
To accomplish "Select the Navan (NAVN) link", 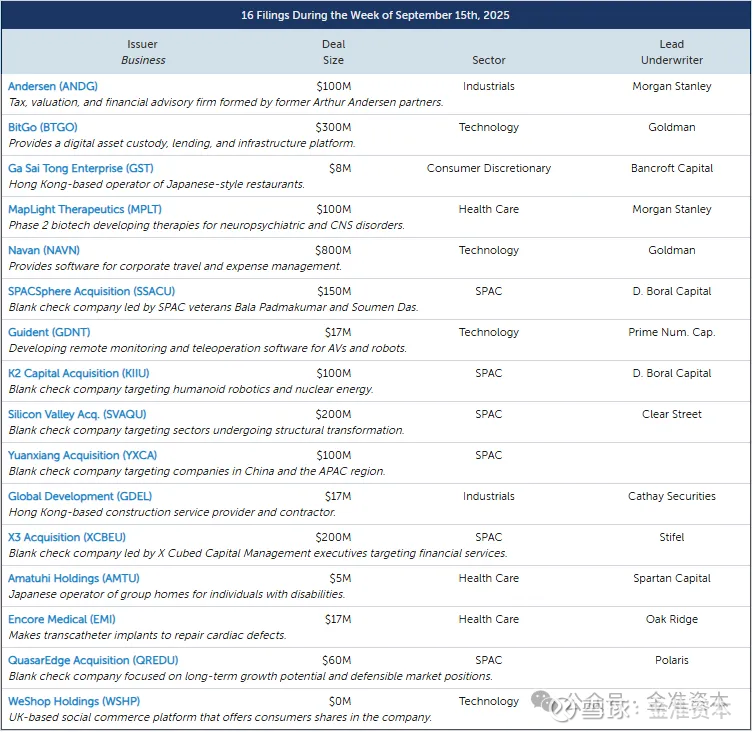I will pos(44,250).
